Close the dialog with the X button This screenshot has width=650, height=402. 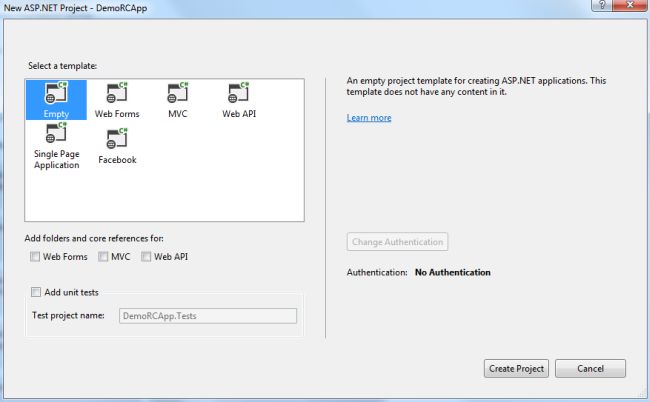pyautogui.click(x=630, y=5)
